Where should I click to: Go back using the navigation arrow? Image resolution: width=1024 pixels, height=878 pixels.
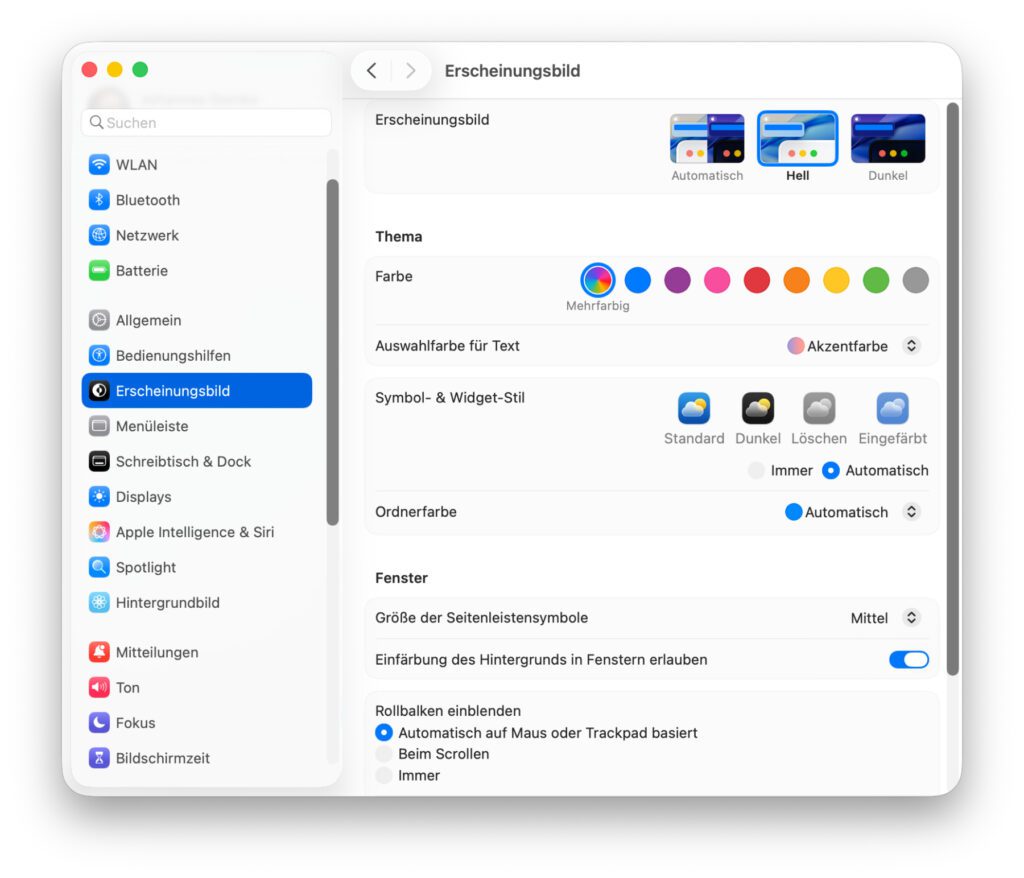371,70
